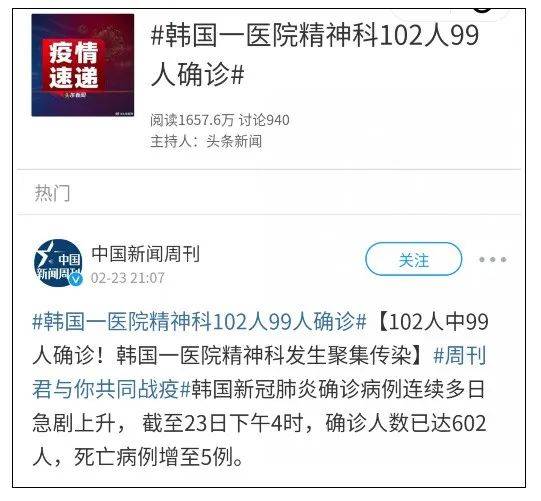
Task: View the 阅读1657.6万 read count
Action: (192, 120)
